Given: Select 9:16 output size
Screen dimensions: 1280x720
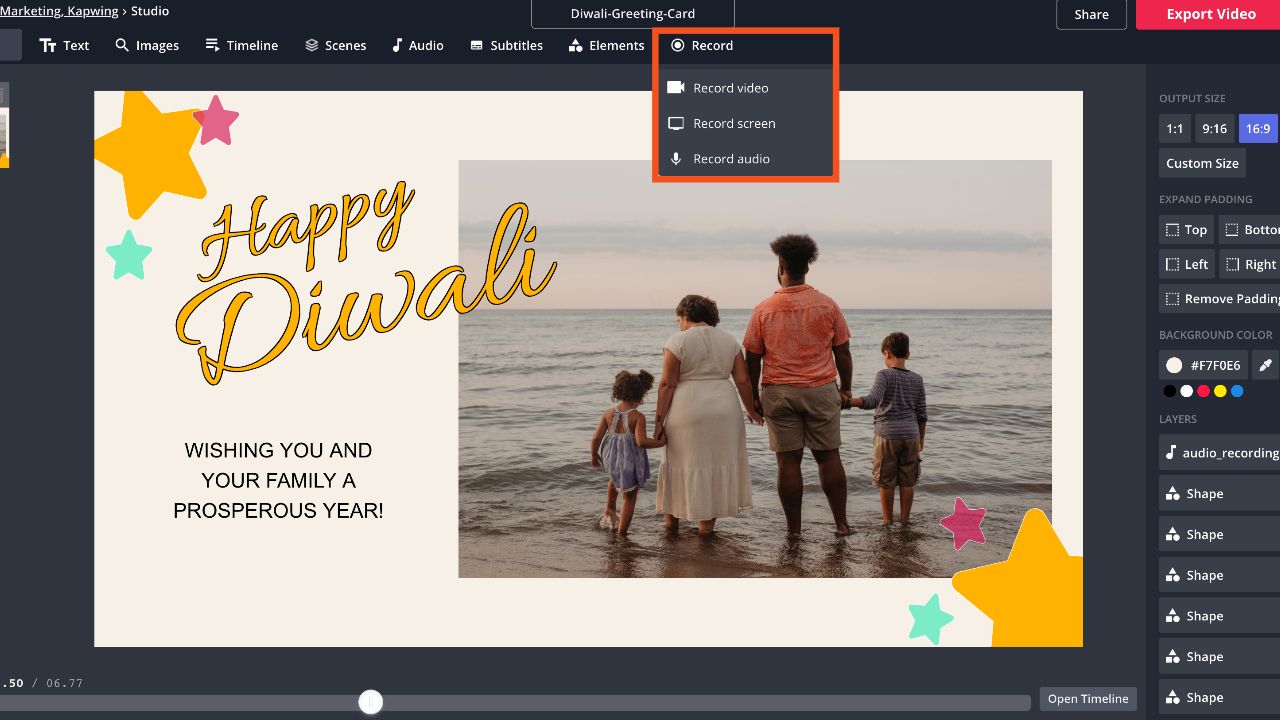Looking at the screenshot, I should (x=1214, y=128).
